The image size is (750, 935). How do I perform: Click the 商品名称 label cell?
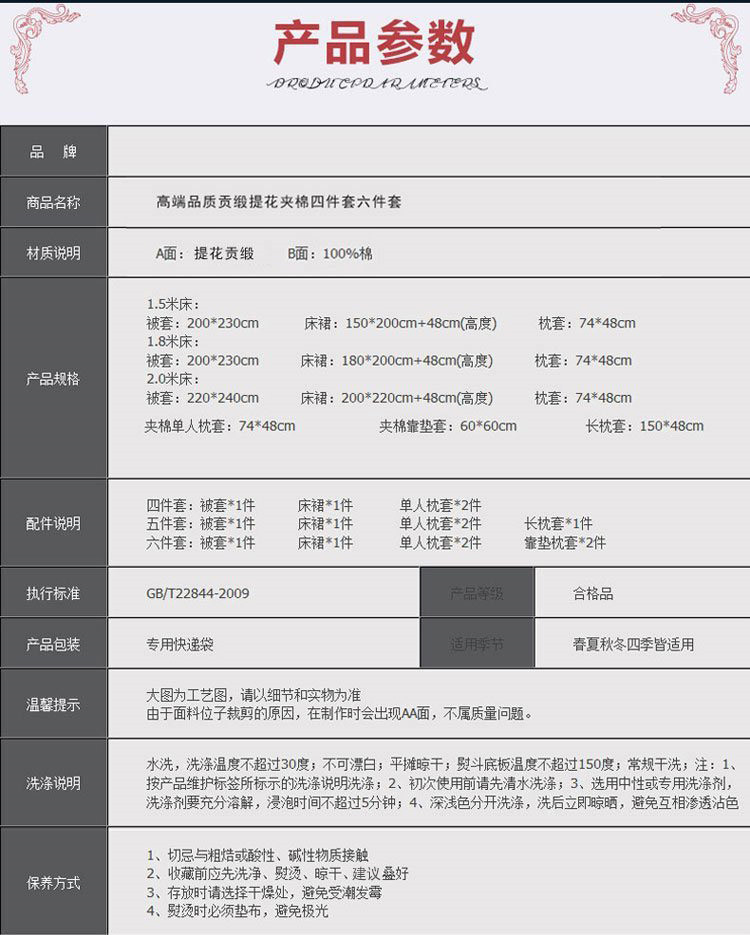coord(53,202)
